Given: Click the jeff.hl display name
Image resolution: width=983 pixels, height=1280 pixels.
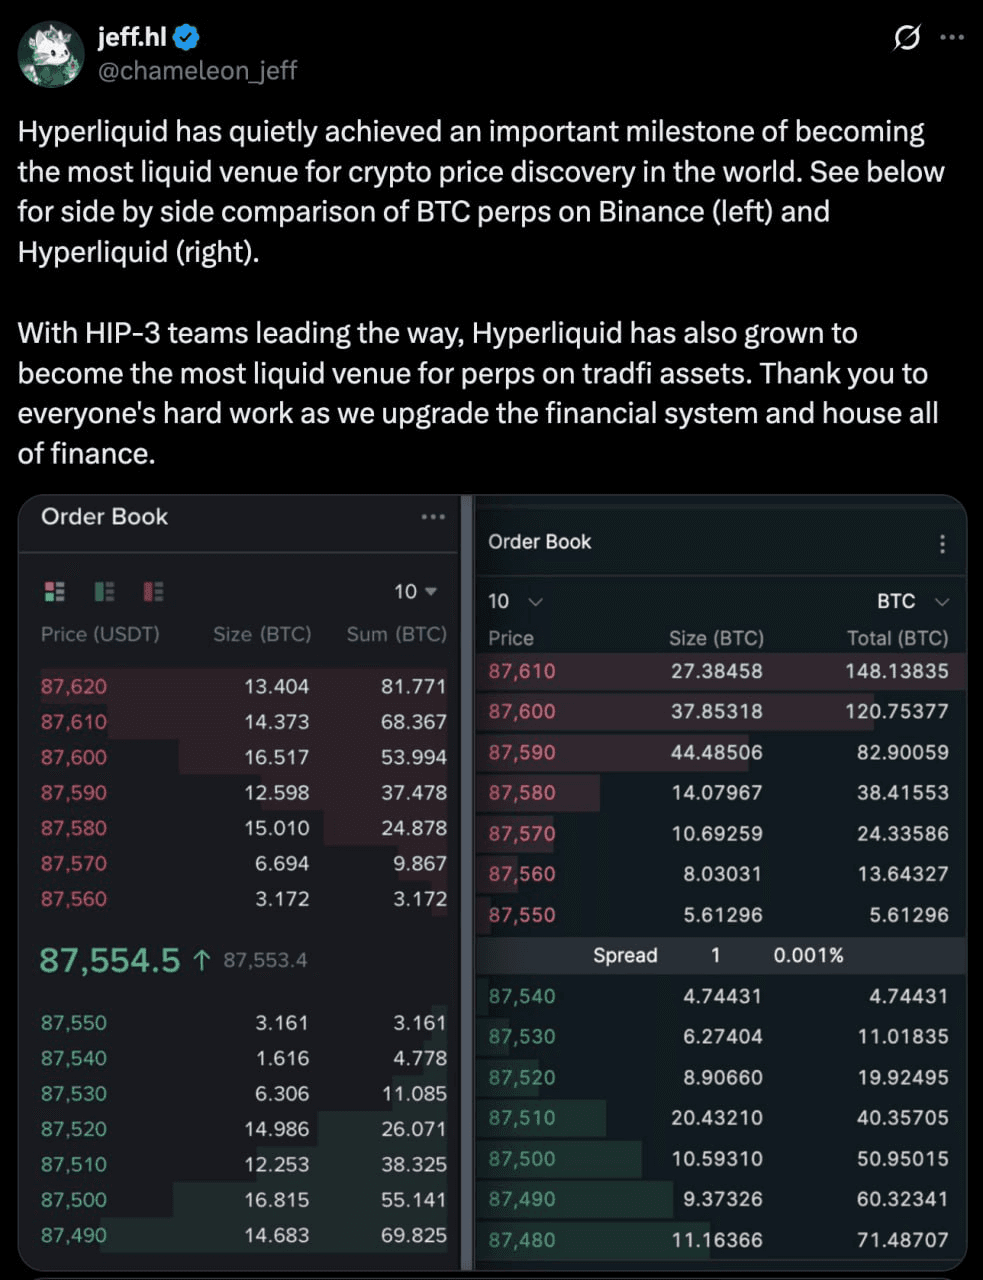Looking at the screenshot, I should [132, 38].
